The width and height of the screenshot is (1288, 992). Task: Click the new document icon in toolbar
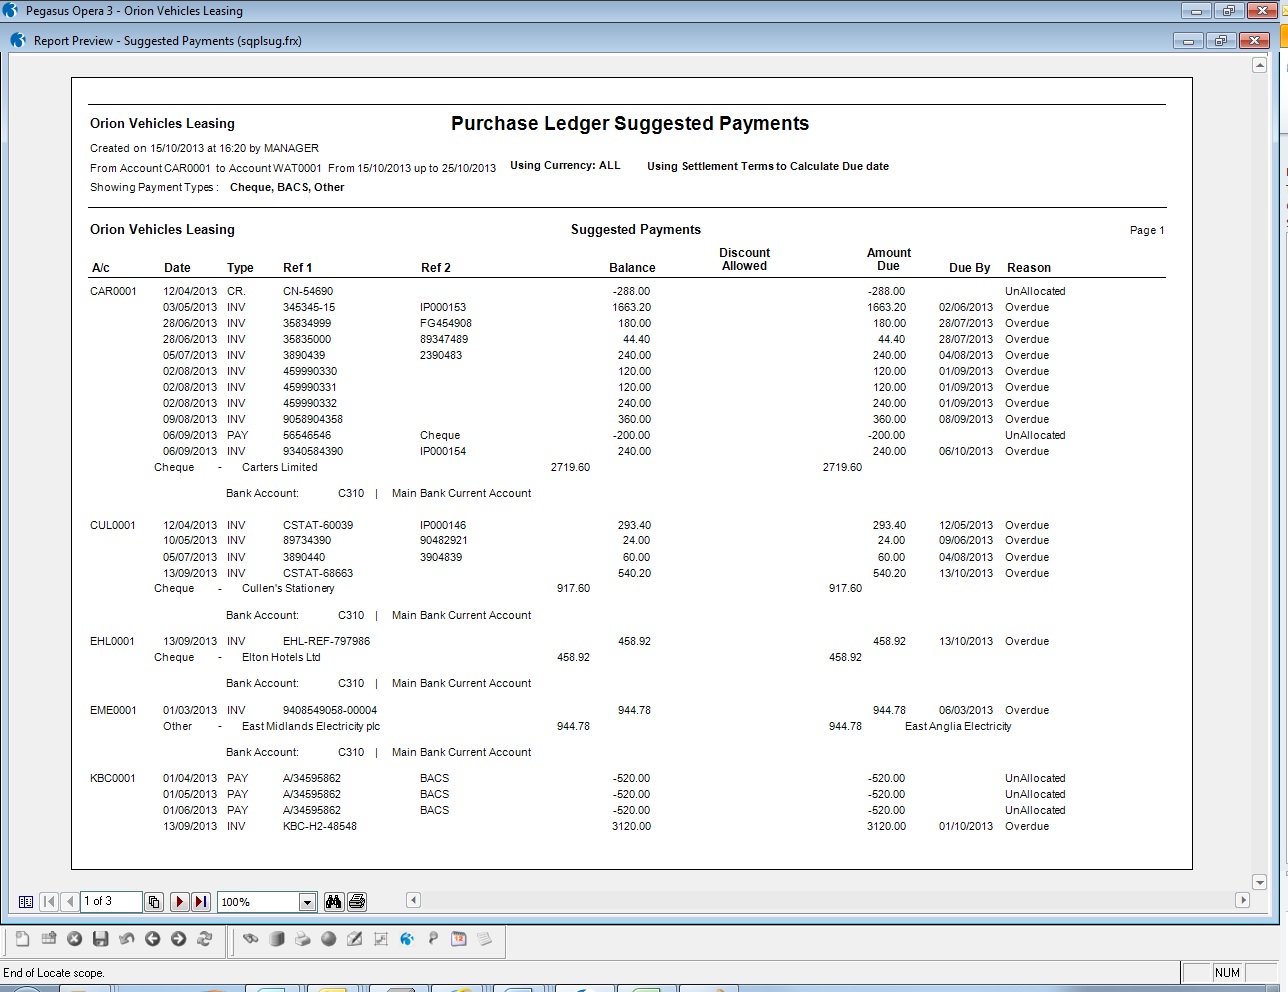pyautogui.click(x=22, y=939)
